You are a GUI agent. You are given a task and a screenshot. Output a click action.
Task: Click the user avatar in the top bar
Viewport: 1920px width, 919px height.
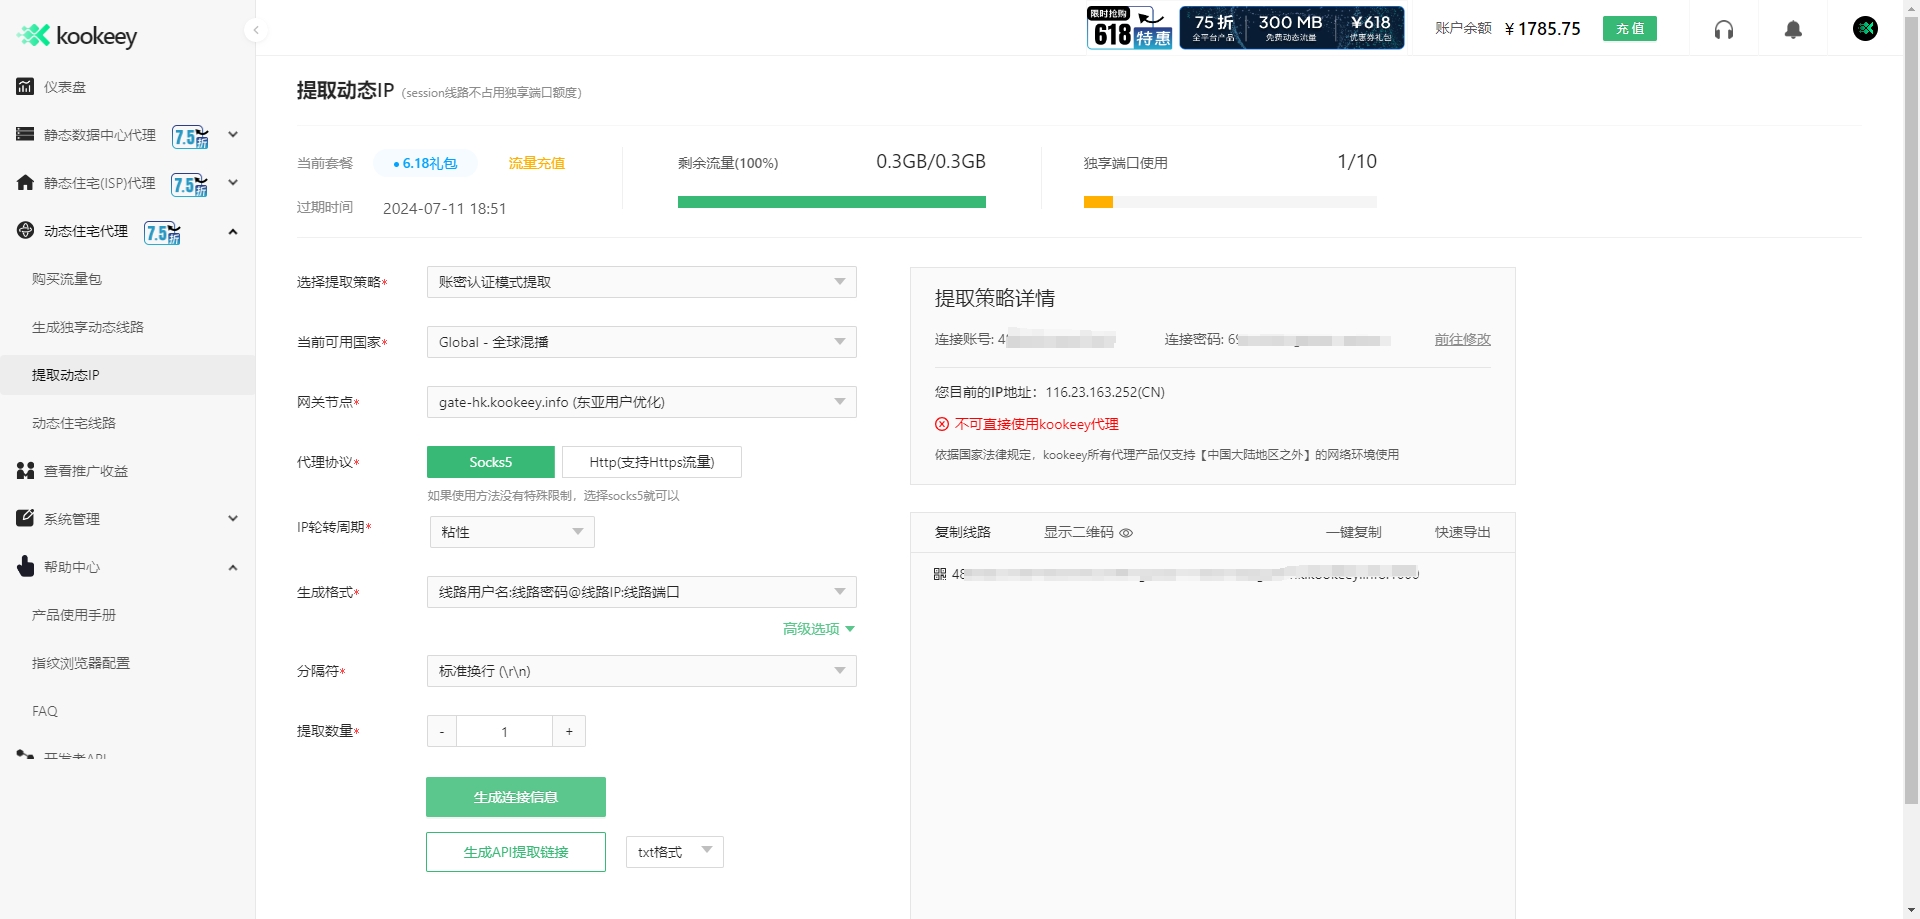point(1865,28)
